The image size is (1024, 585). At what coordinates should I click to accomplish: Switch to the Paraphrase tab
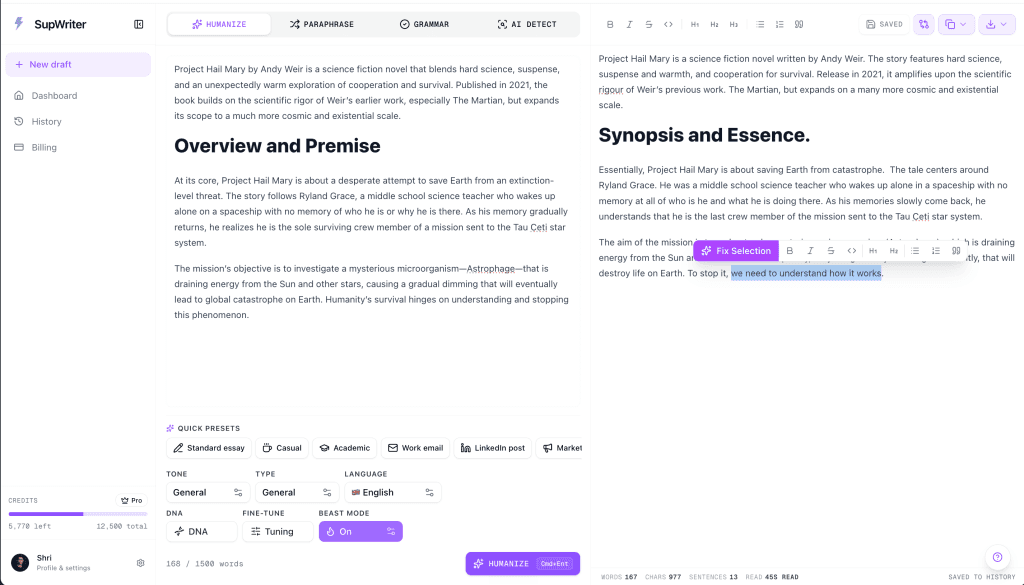pyautogui.click(x=321, y=24)
